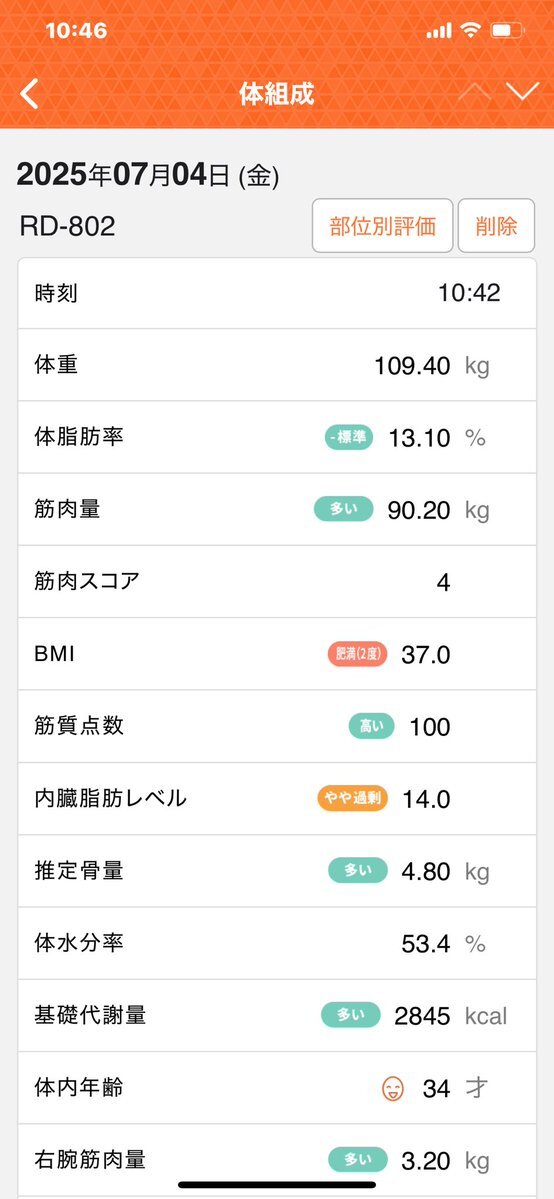Tap the 削除 delete button
This screenshot has height=1199, width=554.
point(497,226)
